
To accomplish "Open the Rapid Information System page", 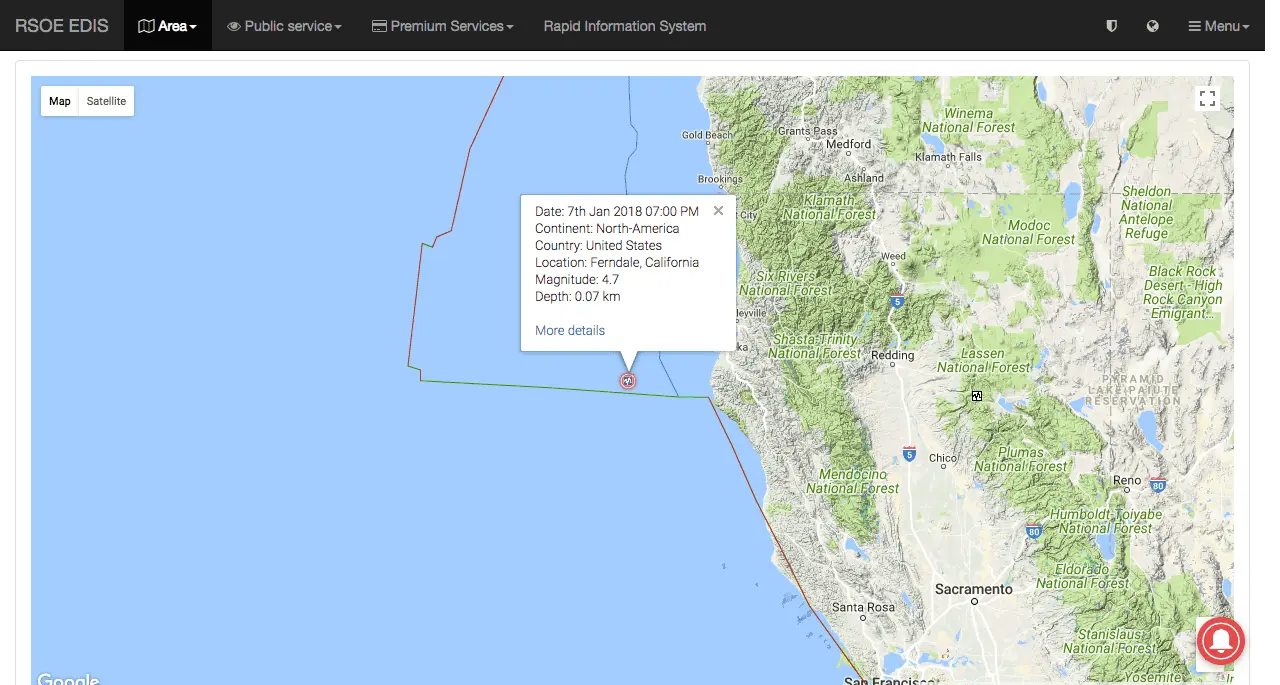I will point(624,26).
